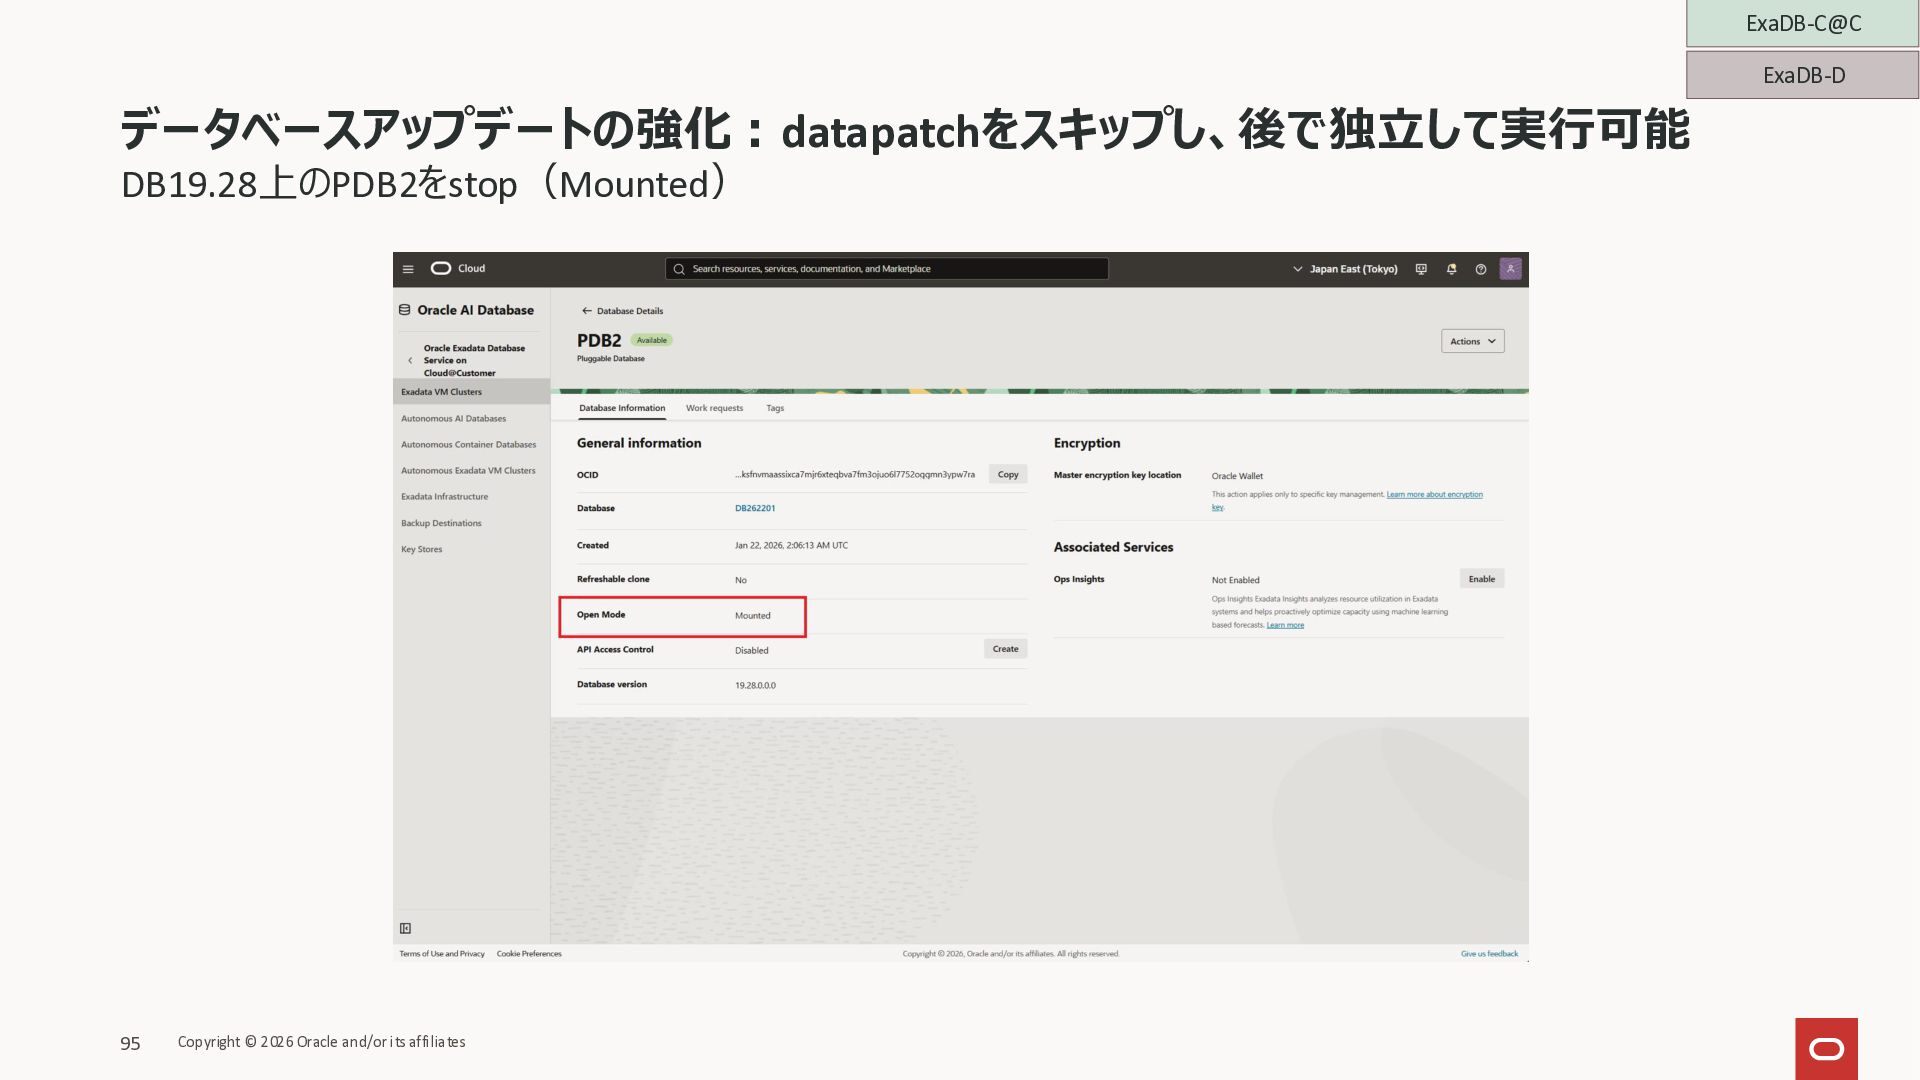The width and height of the screenshot is (1920, 1080).
Task: Collapse the sidebar using the bottom icon
Action: (x=406, y=928)
